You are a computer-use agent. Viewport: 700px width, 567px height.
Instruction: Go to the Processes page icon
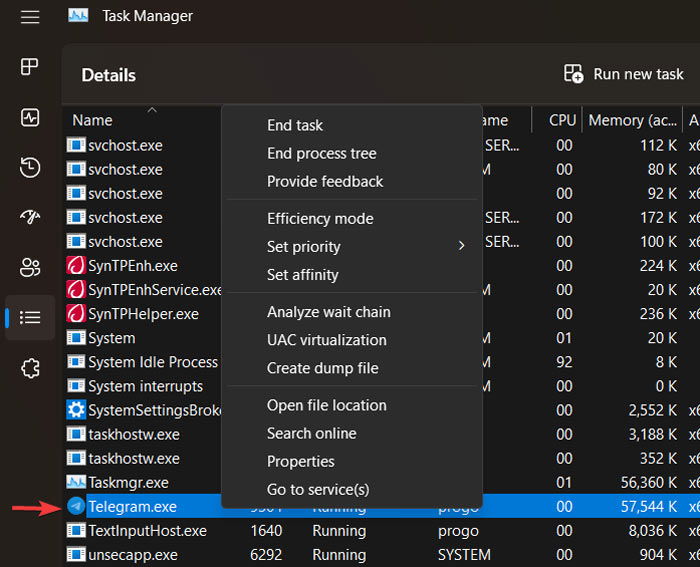30,67
